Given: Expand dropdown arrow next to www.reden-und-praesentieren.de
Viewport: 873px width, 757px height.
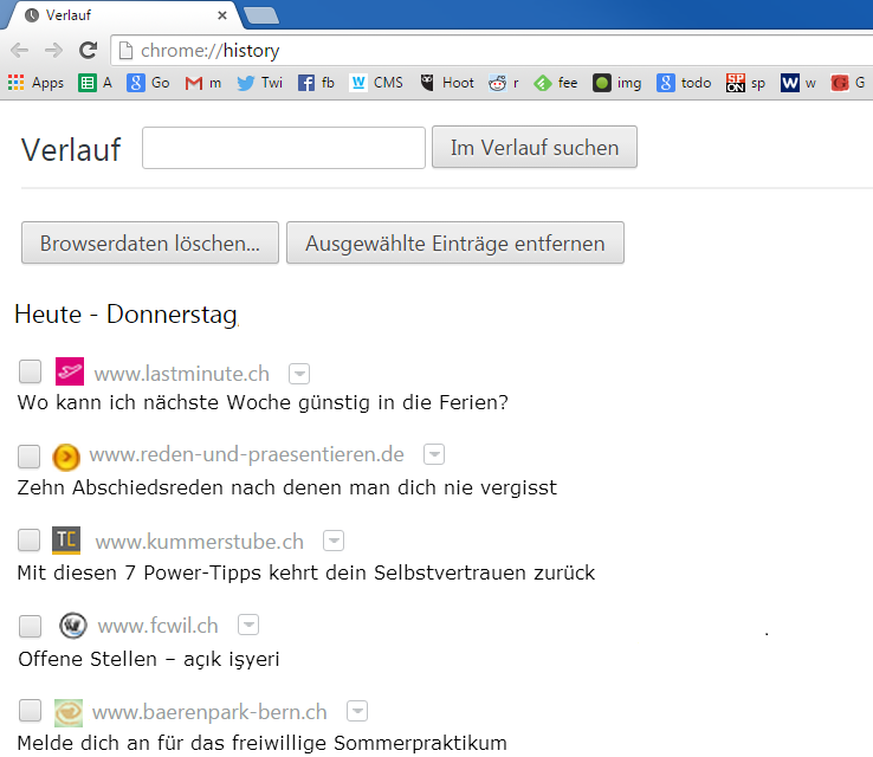Looking at the screenshot, I should (x=433, y=454).
